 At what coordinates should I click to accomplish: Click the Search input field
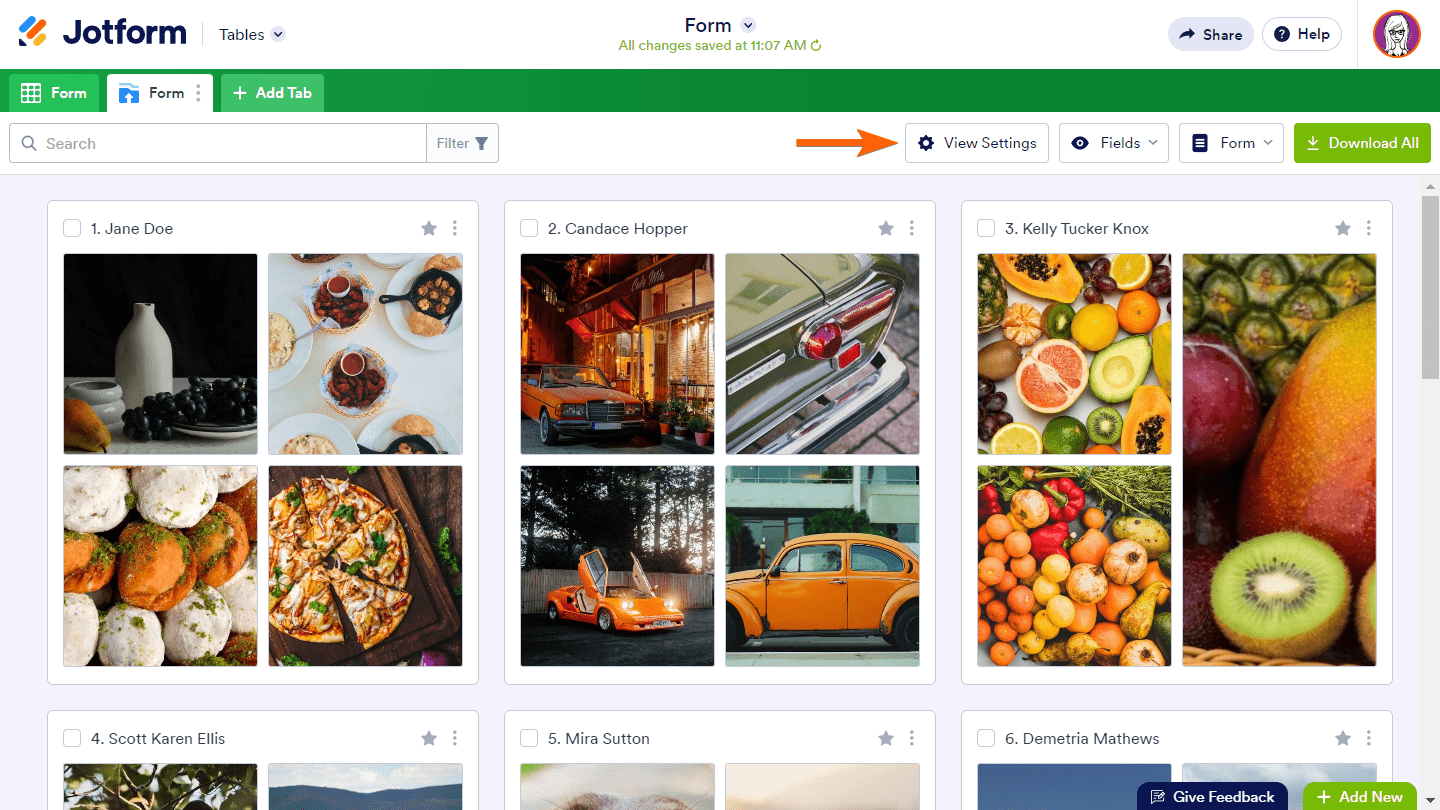[x=230, y=143]
